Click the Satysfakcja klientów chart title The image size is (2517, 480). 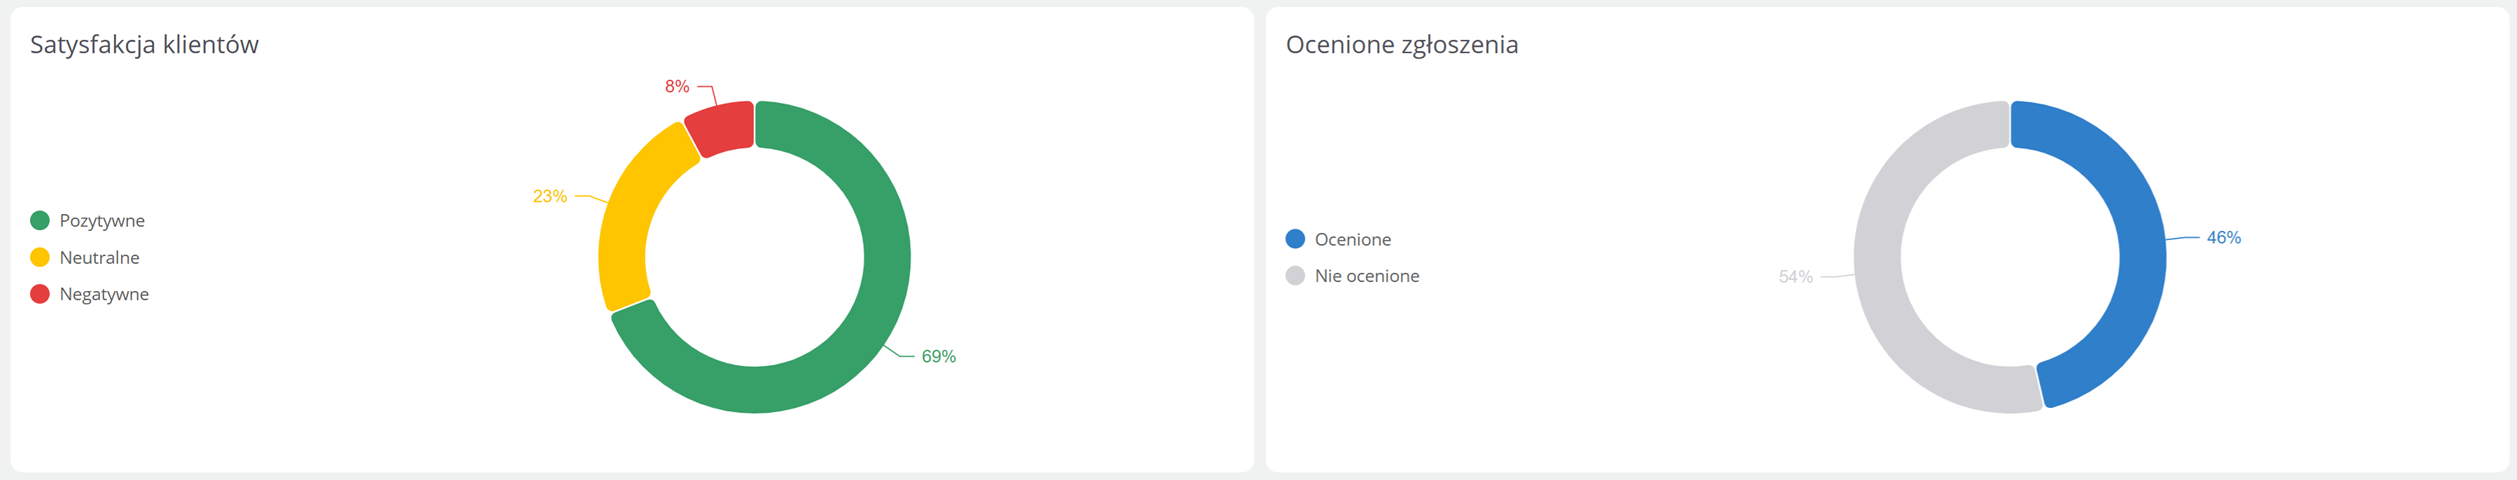pos(145,45)
